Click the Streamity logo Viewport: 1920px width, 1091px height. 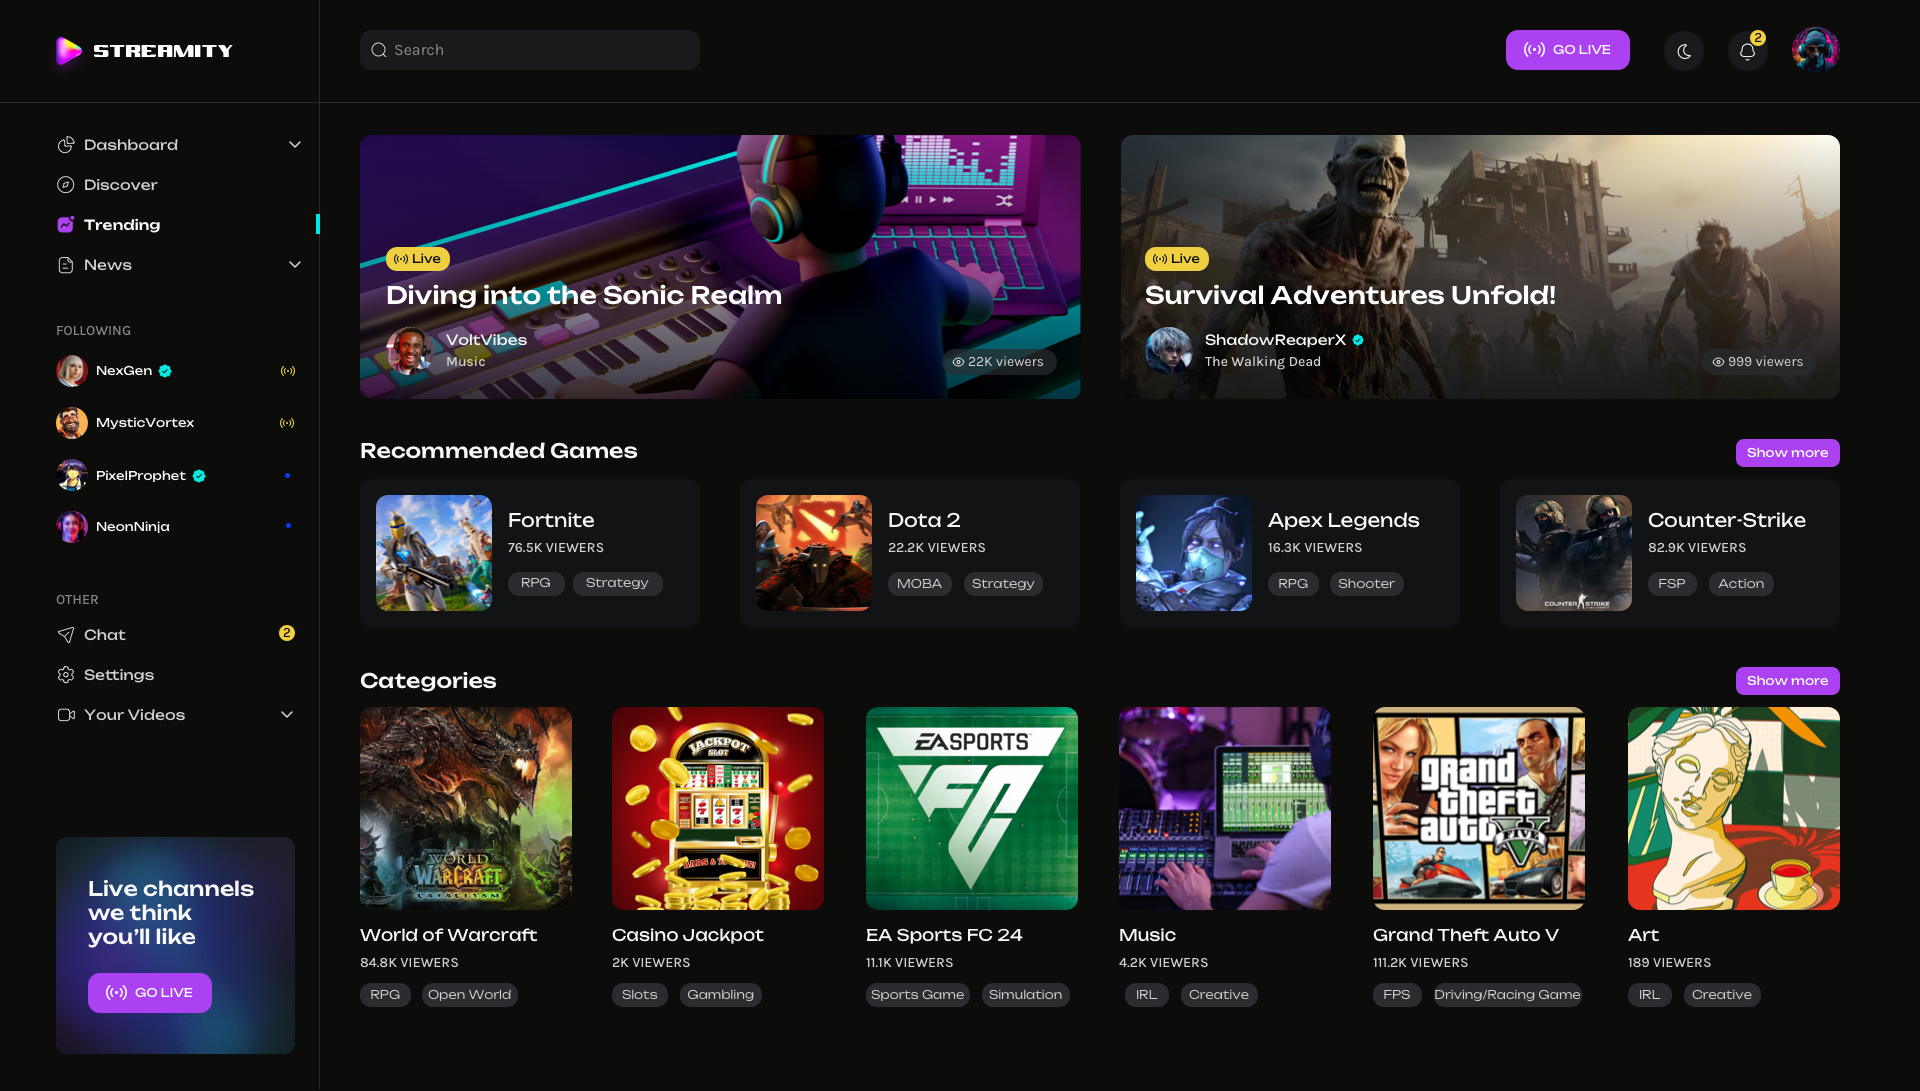click(143, 50)
